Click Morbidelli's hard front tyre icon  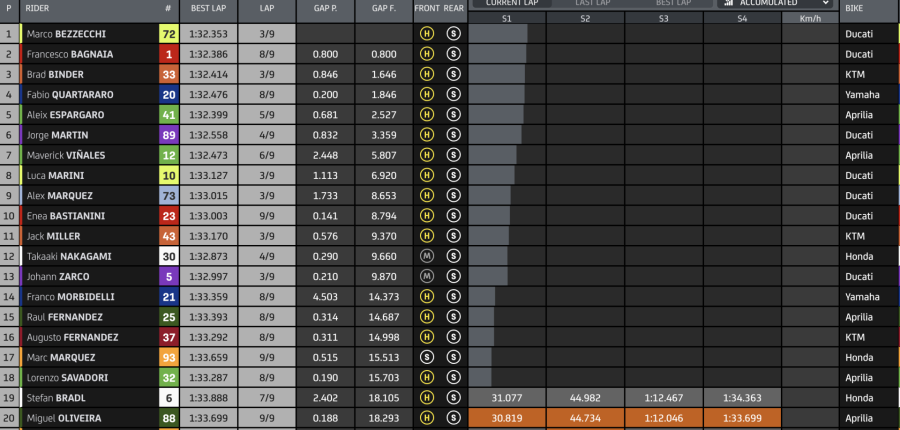click(x=426, y=297)
